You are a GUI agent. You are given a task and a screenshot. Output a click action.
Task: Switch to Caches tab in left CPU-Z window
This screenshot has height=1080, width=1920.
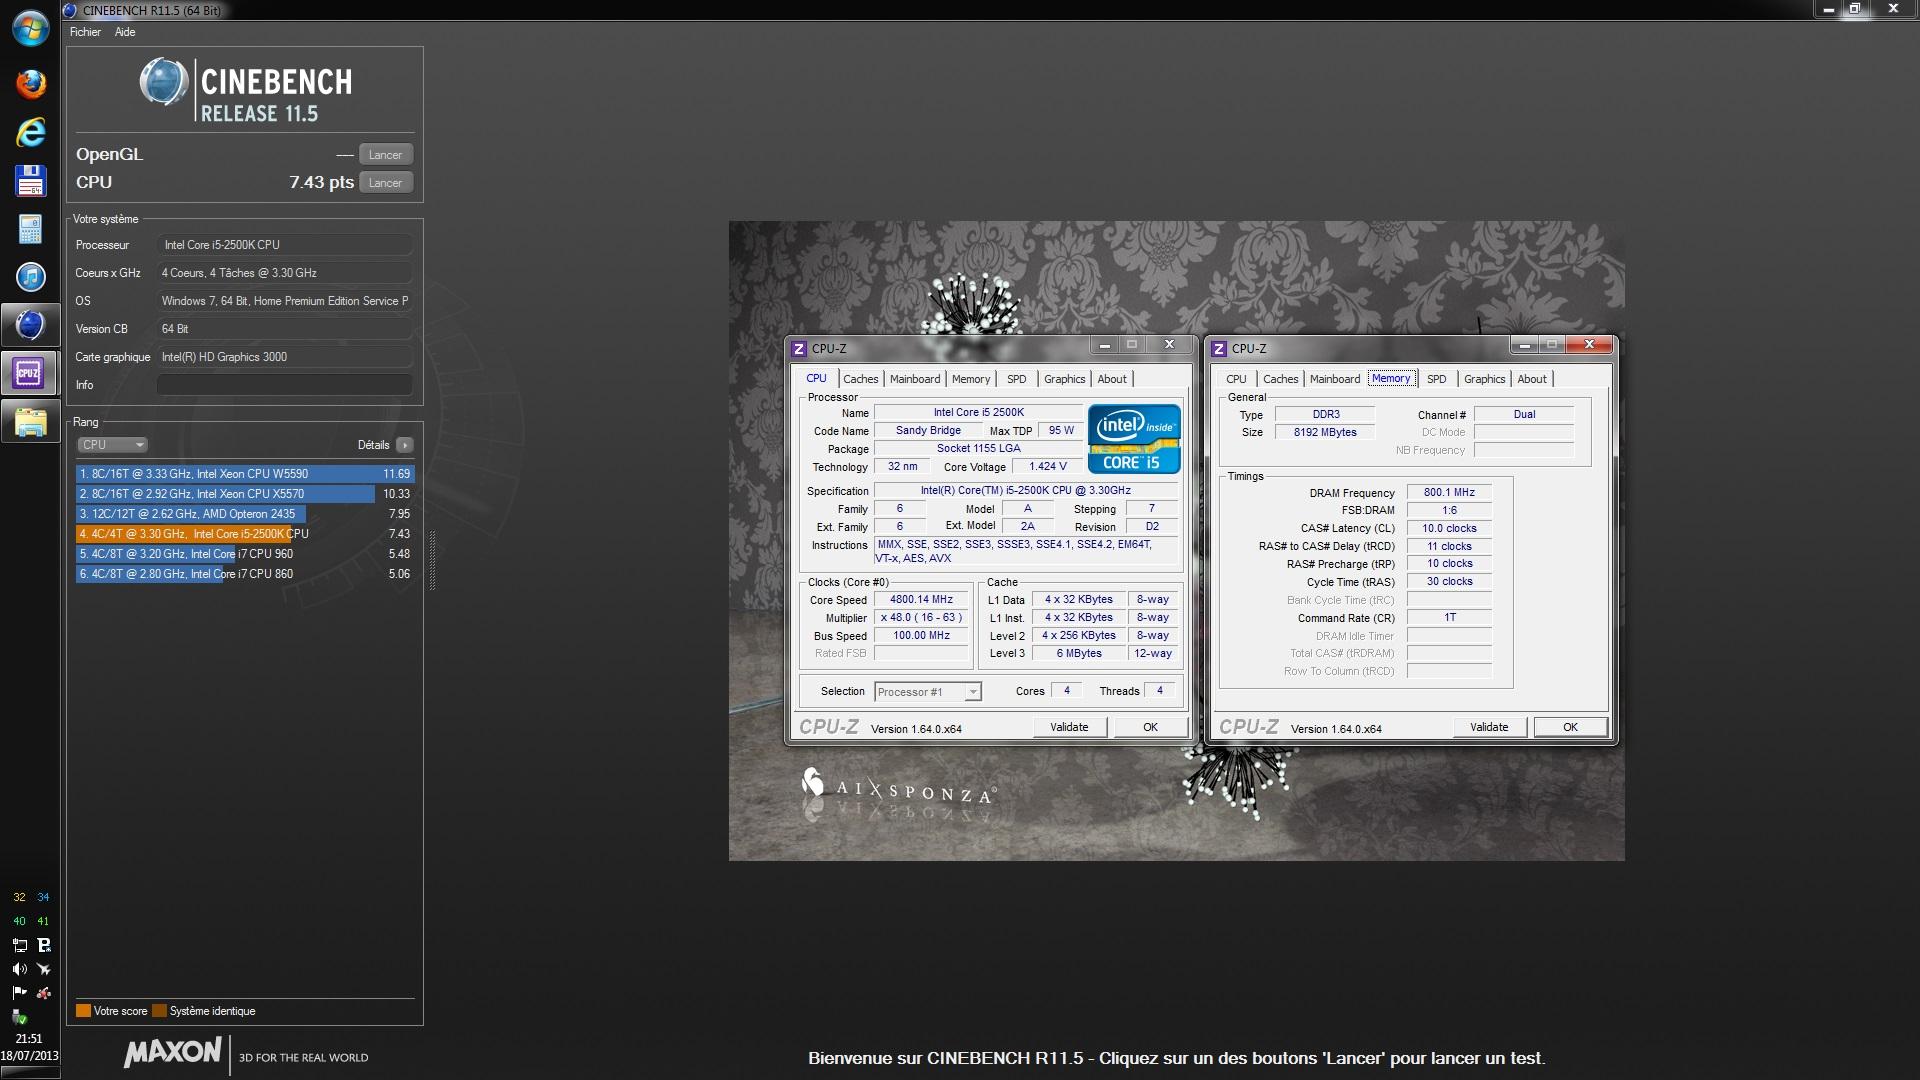click(x=860, y=379)
